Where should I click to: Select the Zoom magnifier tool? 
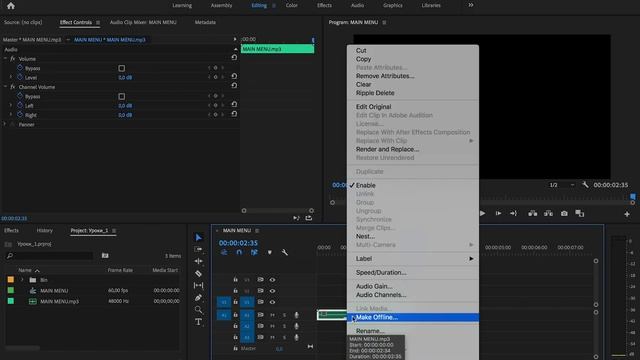tap(198, 309)
